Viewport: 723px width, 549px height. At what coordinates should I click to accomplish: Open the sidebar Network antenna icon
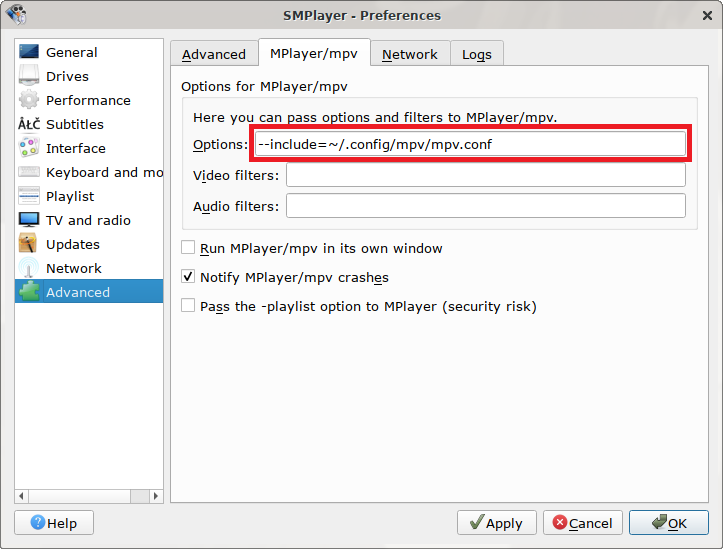point(29,267)
